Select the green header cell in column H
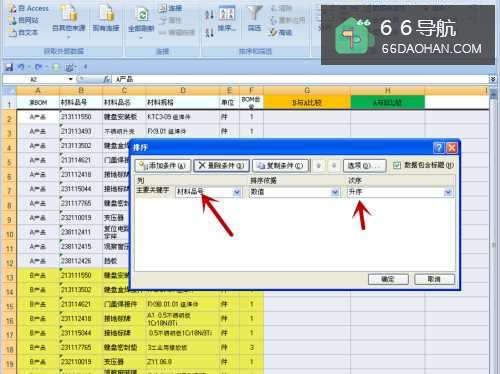This screenshot has height=374, width=500. click(387, 102)
